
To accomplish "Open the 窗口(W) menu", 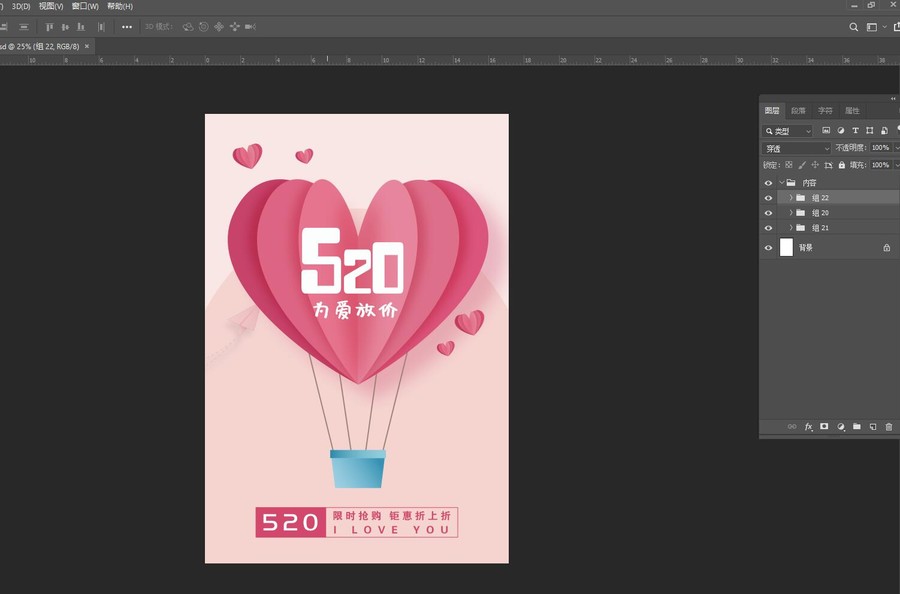I will pyautogui.click(x=86, y=6).
